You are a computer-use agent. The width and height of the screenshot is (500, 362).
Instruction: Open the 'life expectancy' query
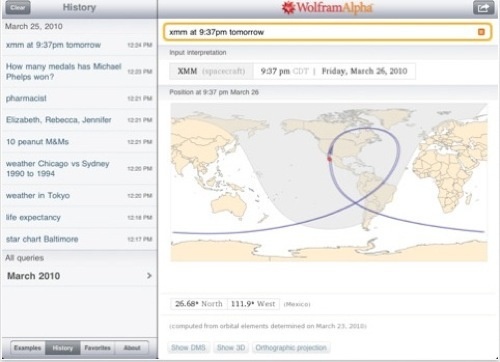click(x=79, y=217)
